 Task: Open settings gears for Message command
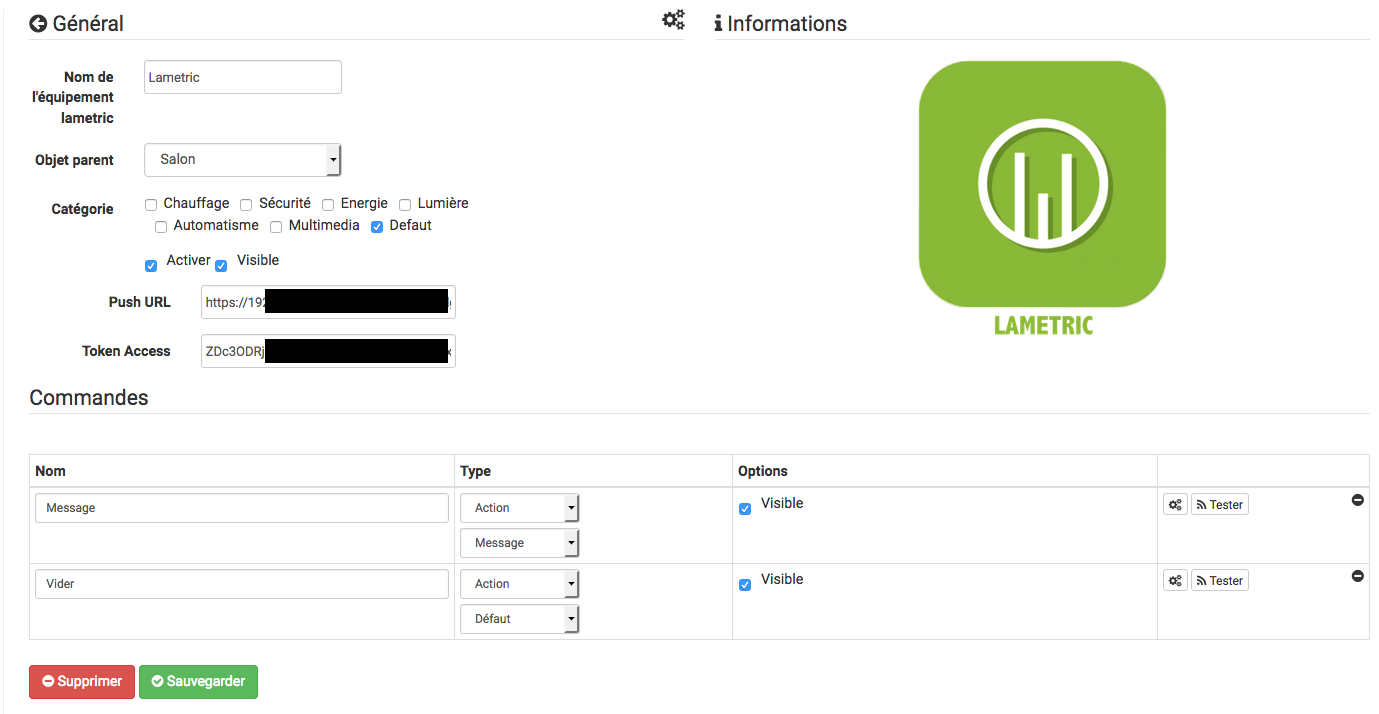coord(1175,505)
